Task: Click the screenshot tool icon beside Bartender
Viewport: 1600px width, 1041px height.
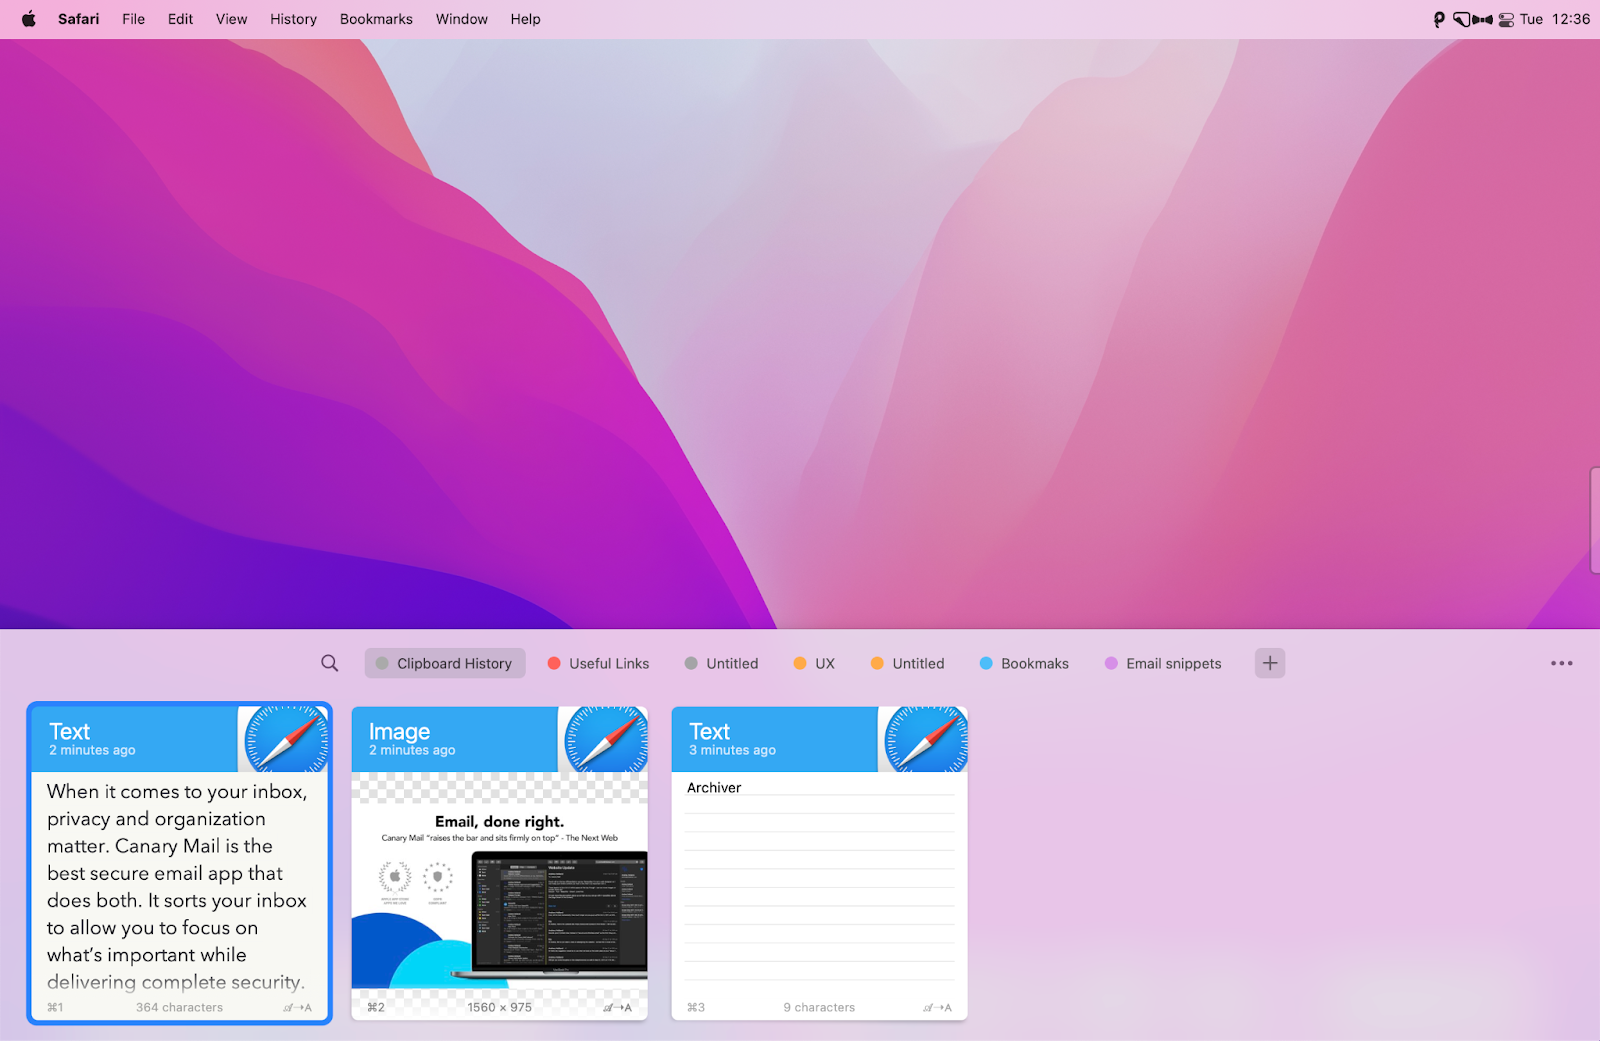Action: pos(1461,19)
